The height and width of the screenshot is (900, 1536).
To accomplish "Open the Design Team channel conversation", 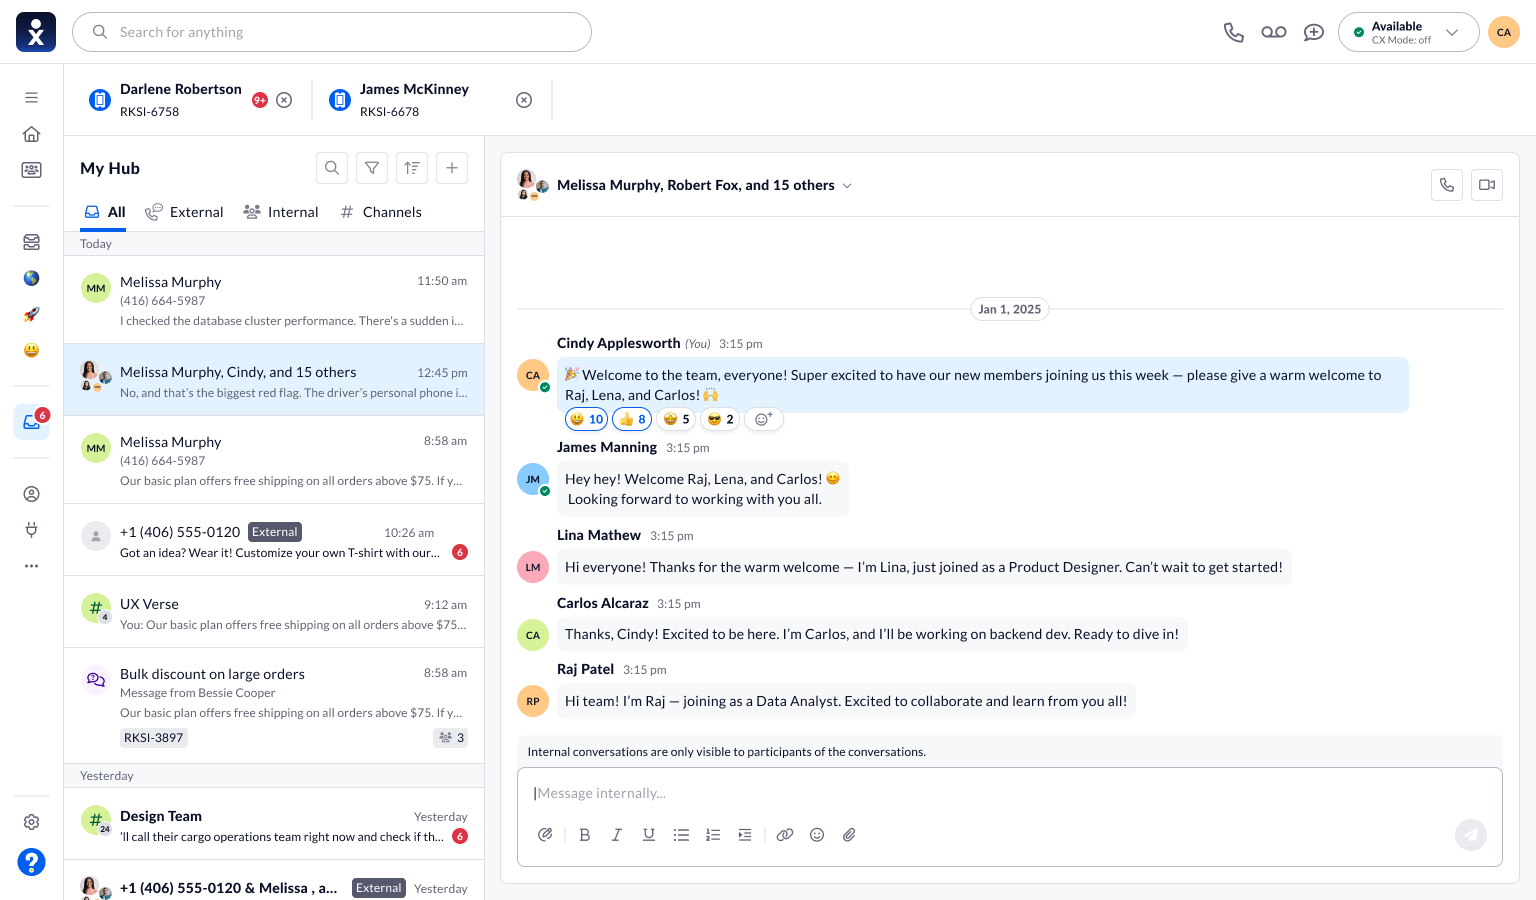I will pos(274,826).
